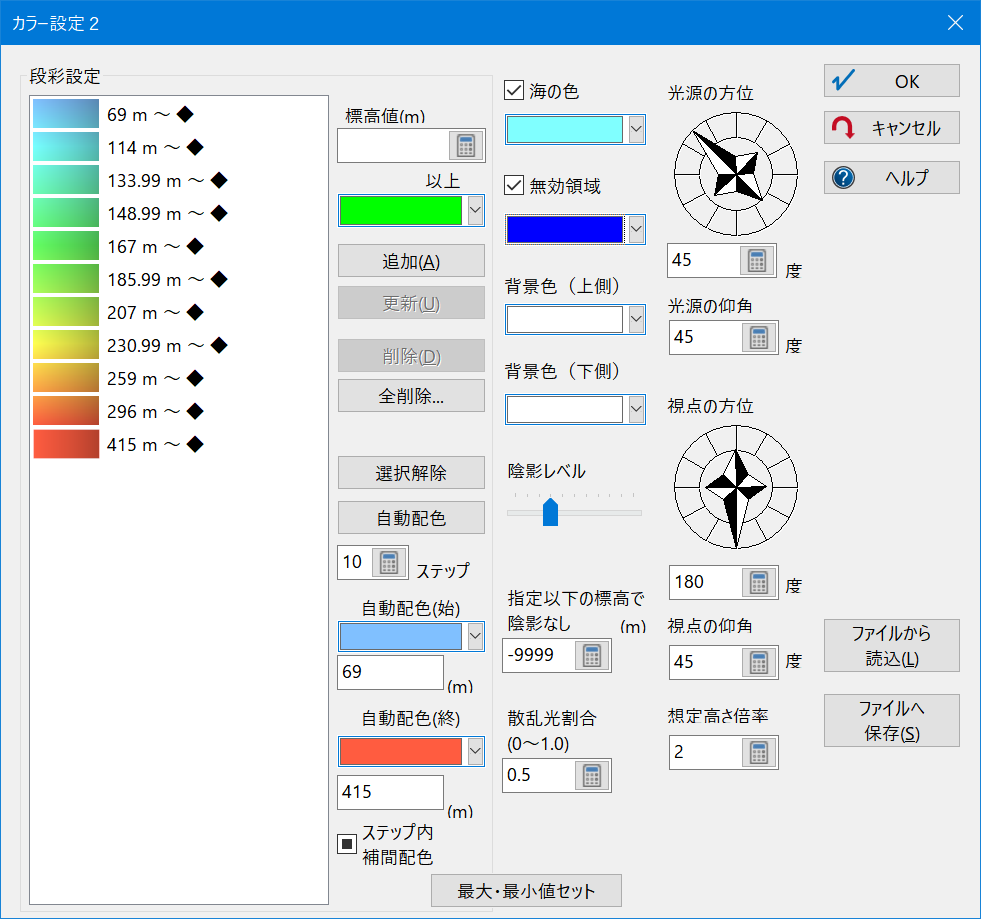The image size is (981, 919).
Task: Open ヘルプ help
Action: tap(892, 178)
